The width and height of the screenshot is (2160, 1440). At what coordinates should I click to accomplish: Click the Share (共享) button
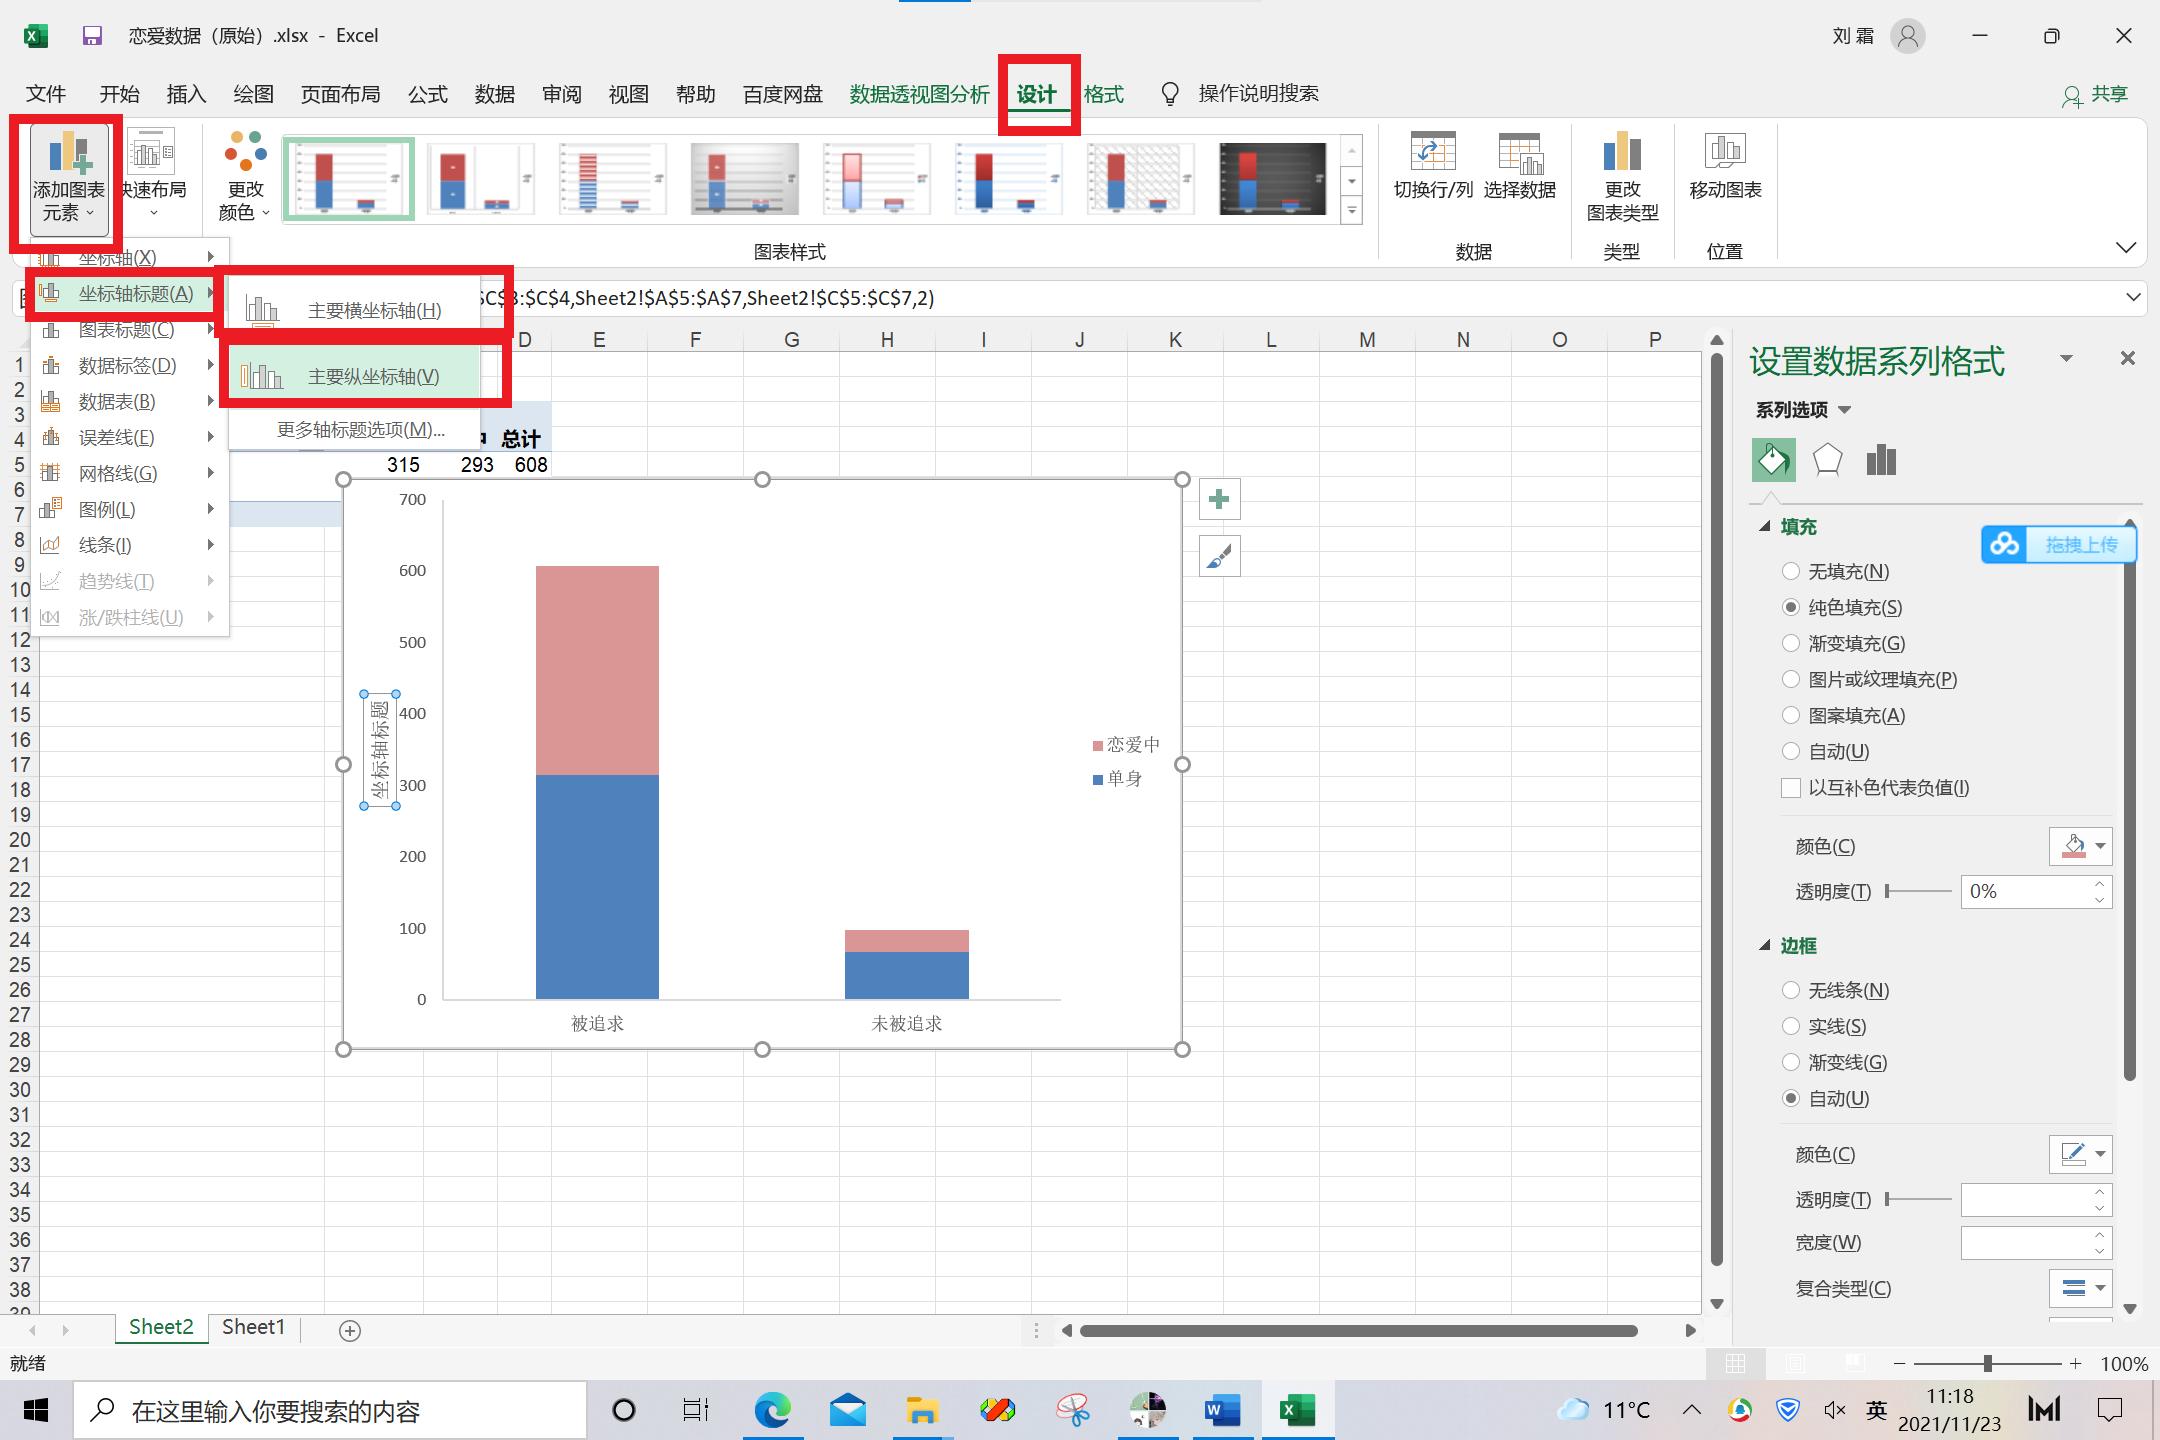tap(2095, 94)
